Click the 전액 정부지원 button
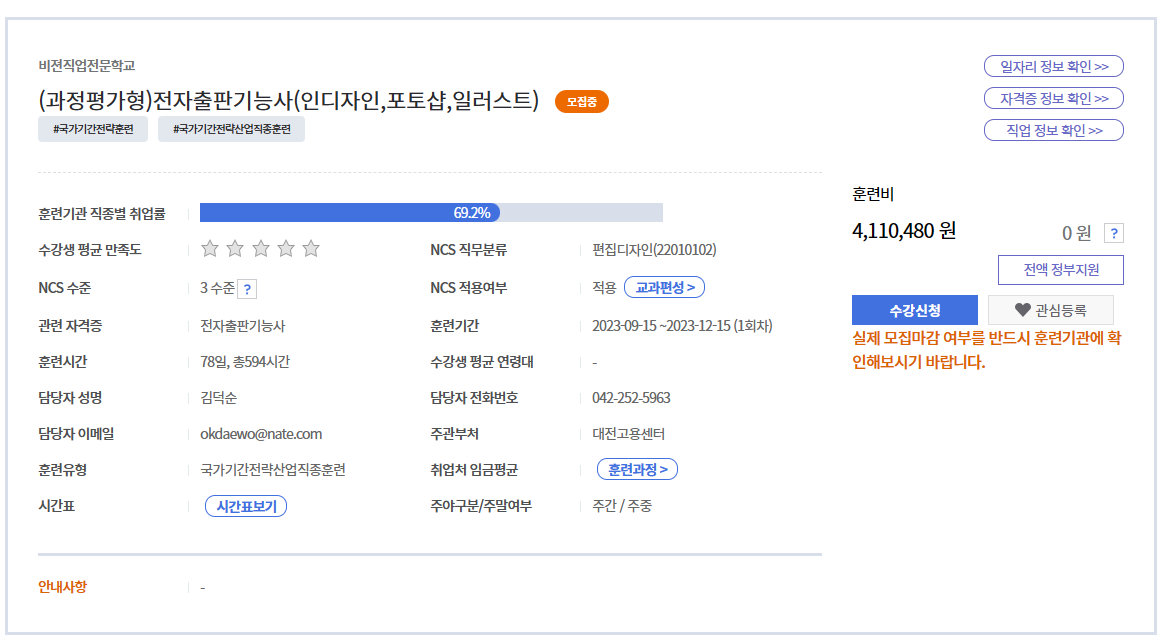Viewport: 1170px width, 639px height. point(1060,270)
